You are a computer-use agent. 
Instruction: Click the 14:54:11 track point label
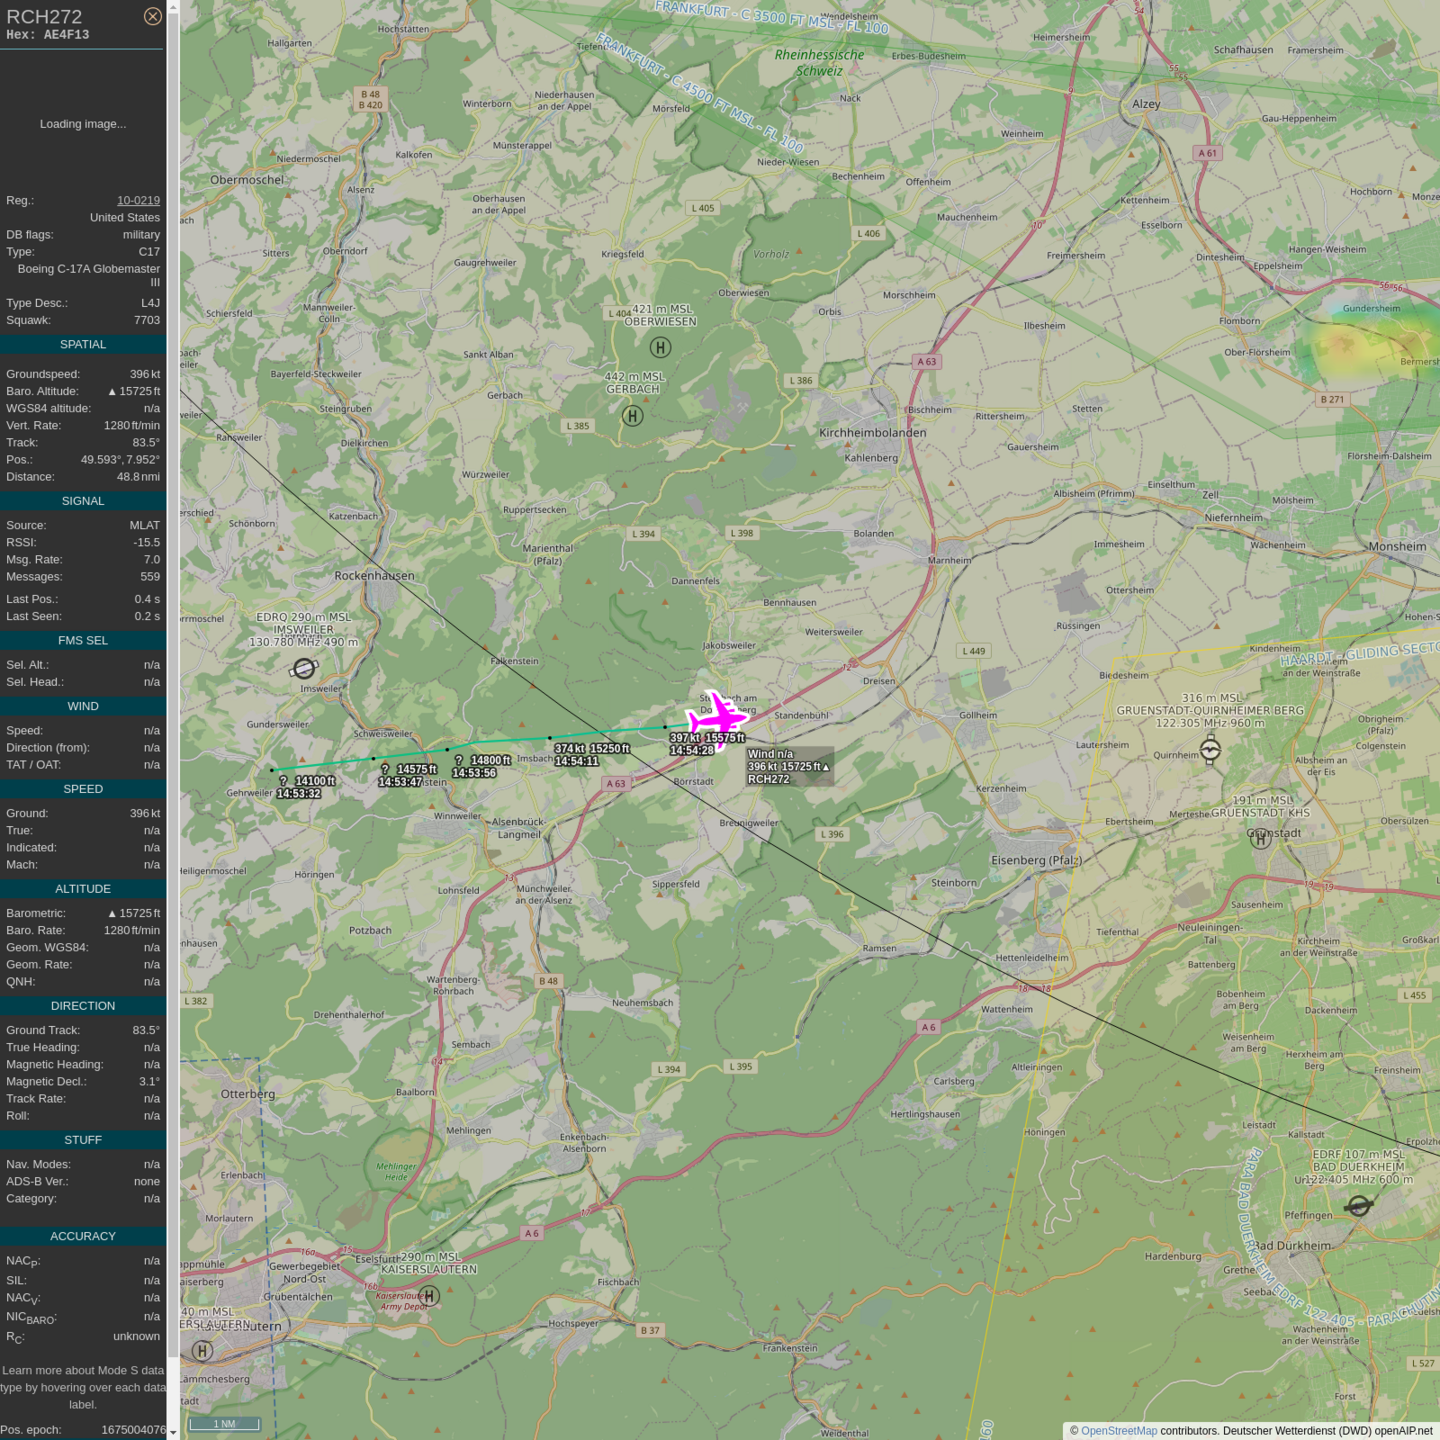coord(577,761)
